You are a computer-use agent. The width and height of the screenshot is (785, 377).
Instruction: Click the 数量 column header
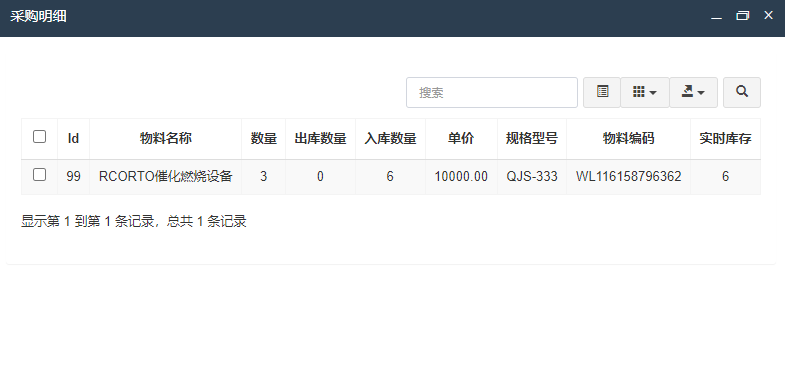[264, 139]
